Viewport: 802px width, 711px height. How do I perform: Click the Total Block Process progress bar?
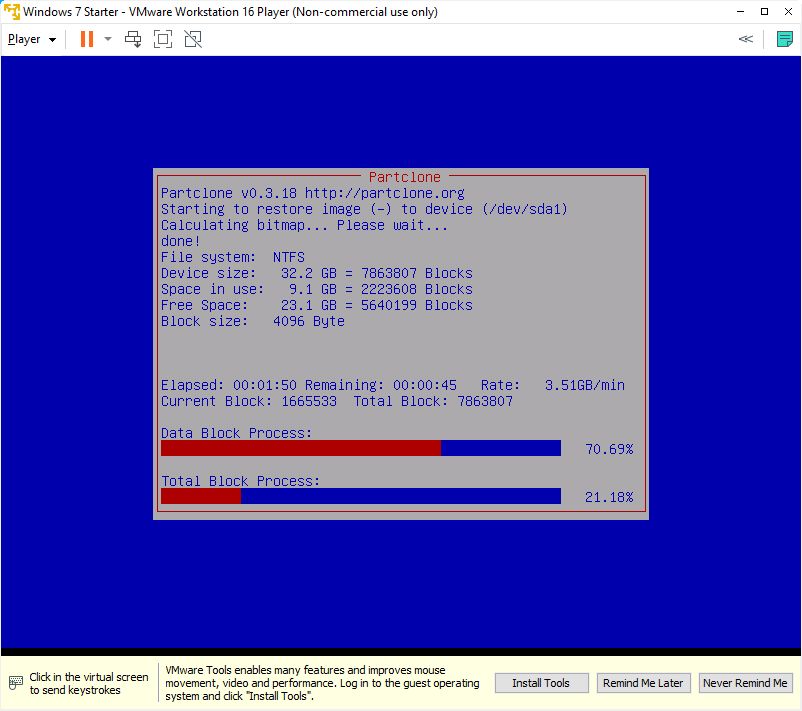[360, 496]
